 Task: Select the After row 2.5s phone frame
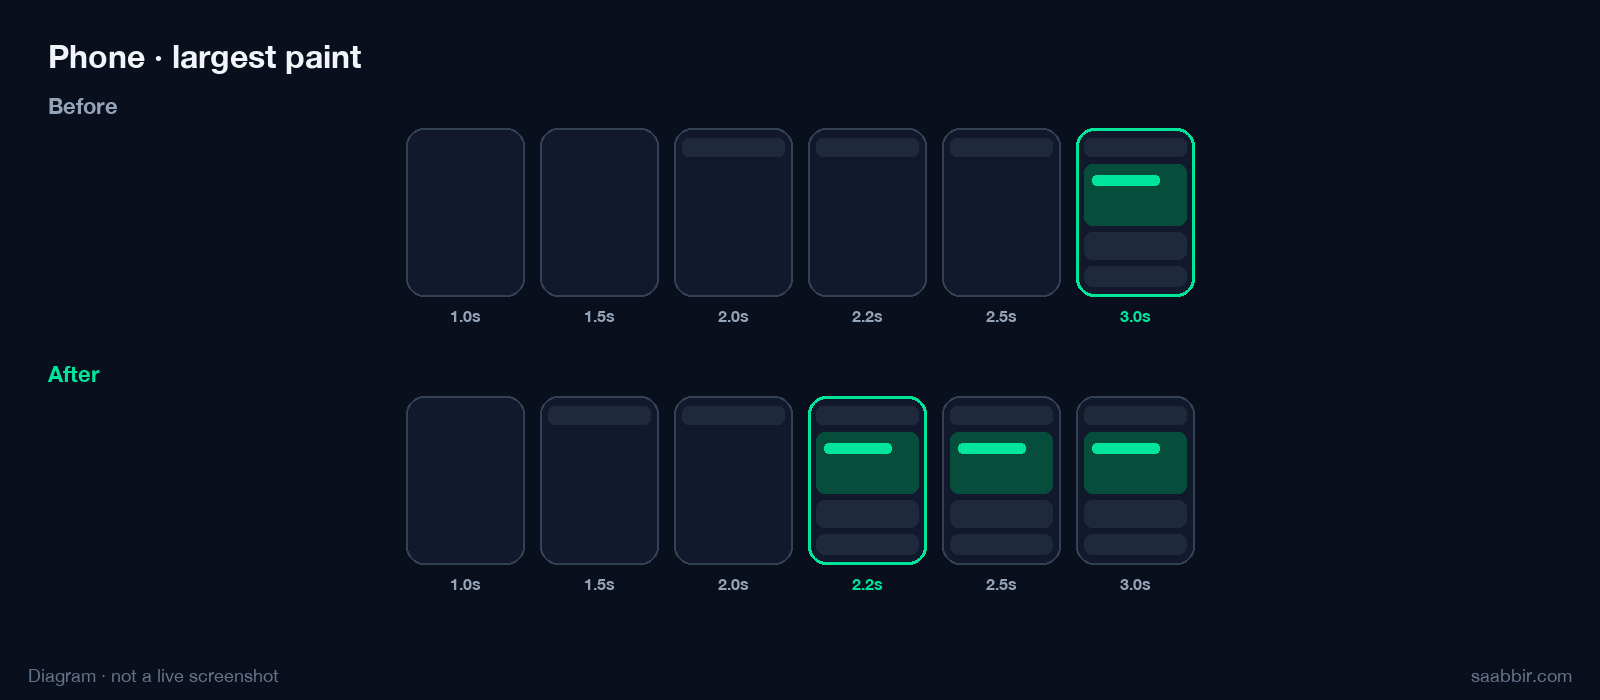click(x=1001, y=480)
